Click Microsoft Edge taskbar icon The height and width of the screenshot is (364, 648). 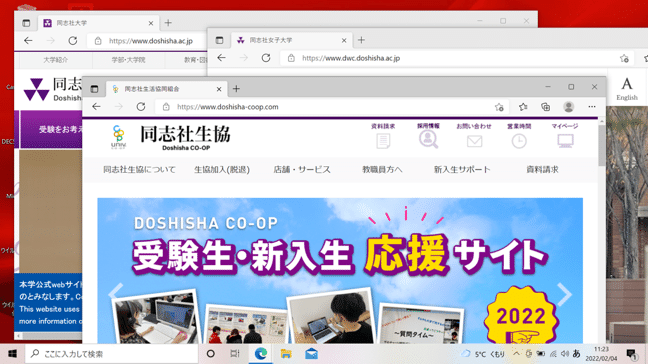260,354
